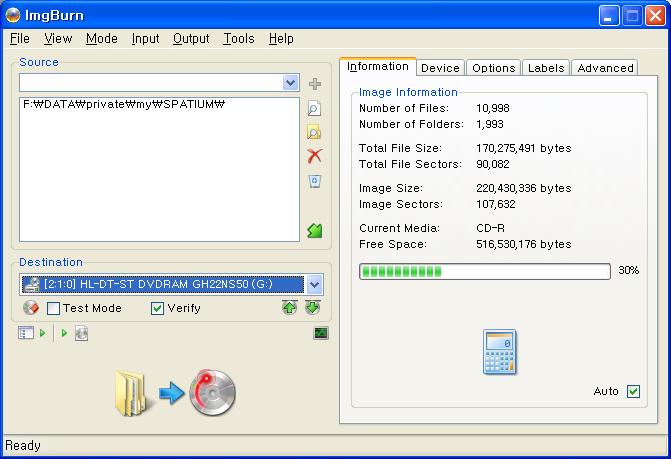Click the Number of Files value 10,998
This screenshot has height=459, width=671.
coord(493,108)
